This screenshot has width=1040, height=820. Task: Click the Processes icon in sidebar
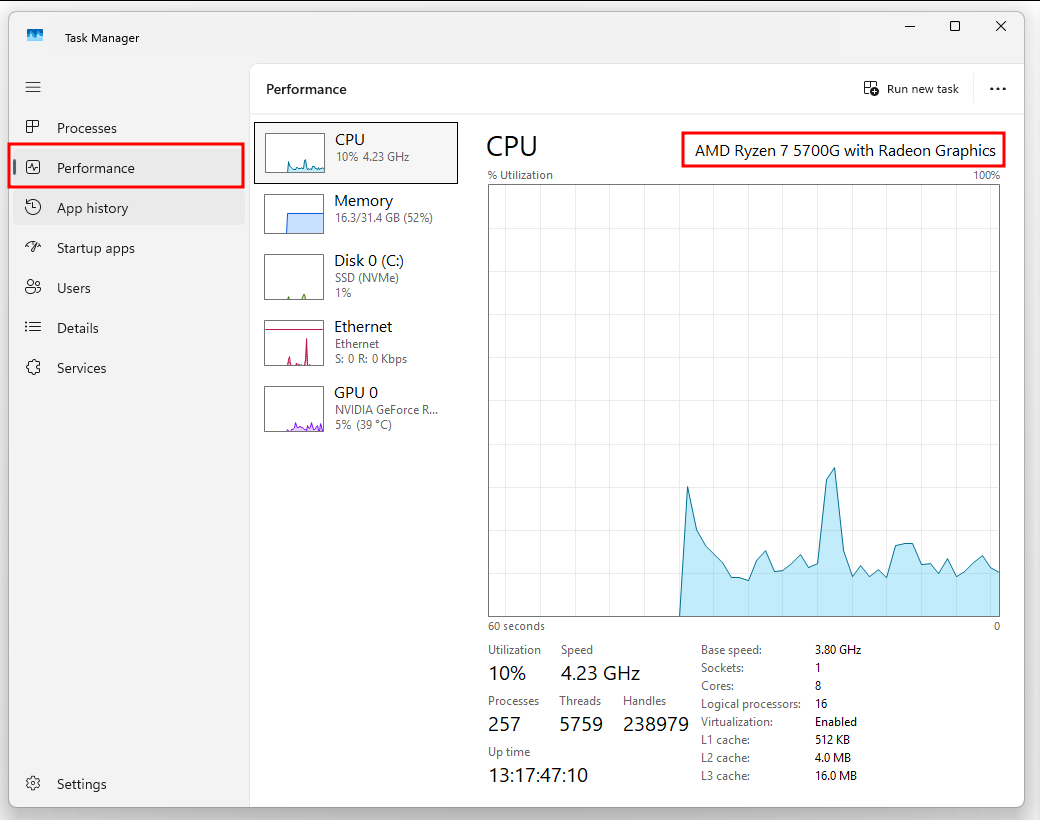[32, 127]
